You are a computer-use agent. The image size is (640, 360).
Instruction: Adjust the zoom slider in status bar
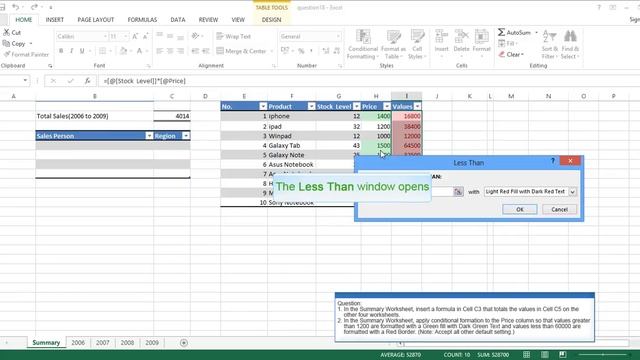point(603,355)
